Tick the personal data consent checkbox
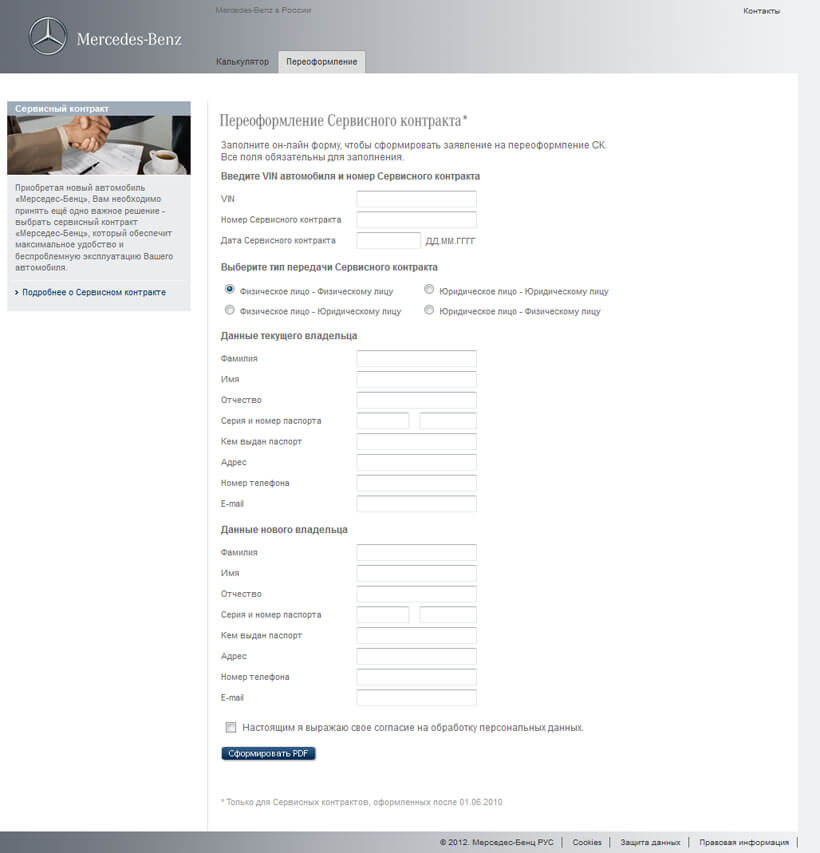This screenshot has height=853, width=820. coord(231,727)
